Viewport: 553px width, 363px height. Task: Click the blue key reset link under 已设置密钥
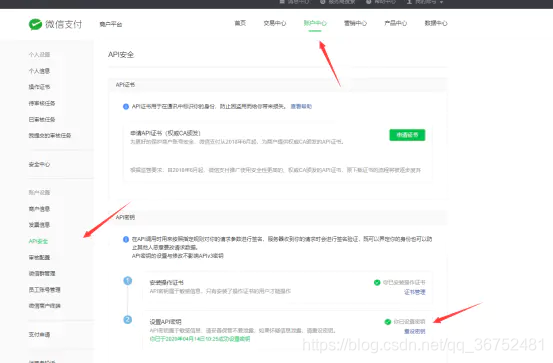(414, 332)
